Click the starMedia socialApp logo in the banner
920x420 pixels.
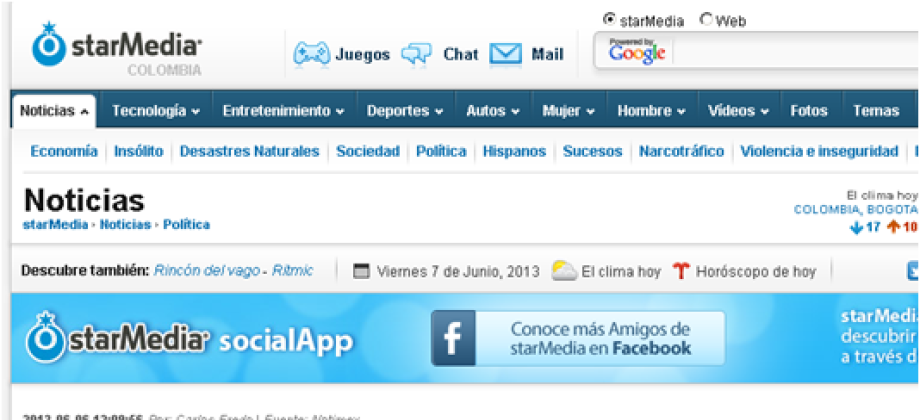(x=189, y=340)
